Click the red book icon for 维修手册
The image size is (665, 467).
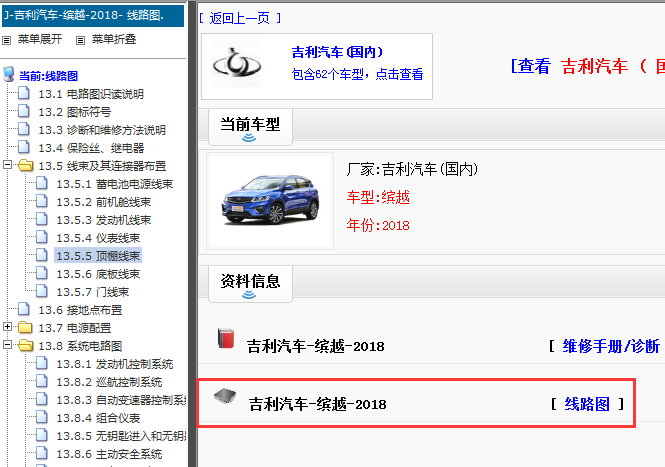point(226,338)
